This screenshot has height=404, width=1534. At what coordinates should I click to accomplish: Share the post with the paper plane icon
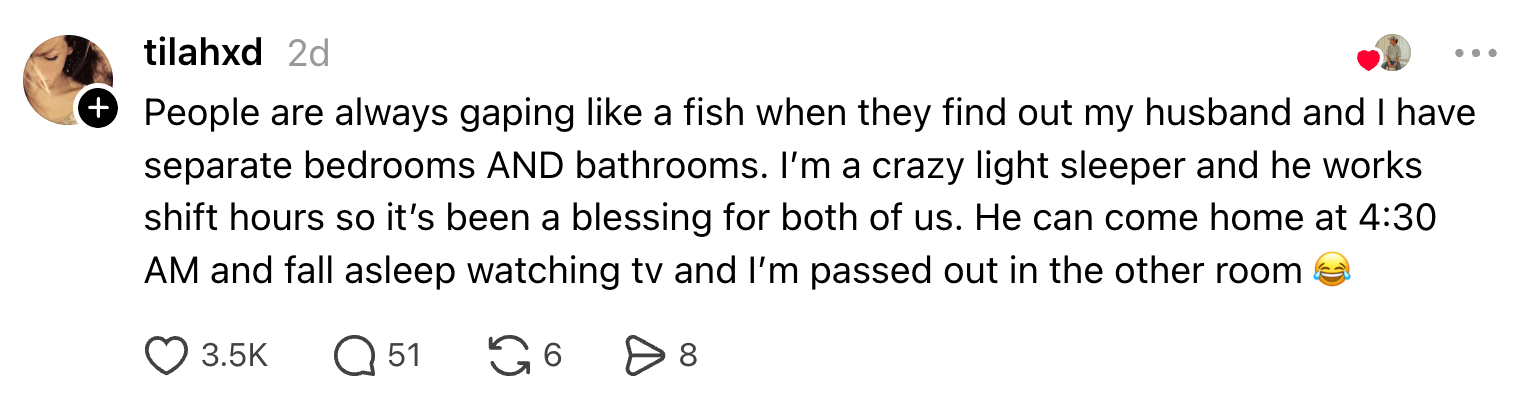[644, 355]
